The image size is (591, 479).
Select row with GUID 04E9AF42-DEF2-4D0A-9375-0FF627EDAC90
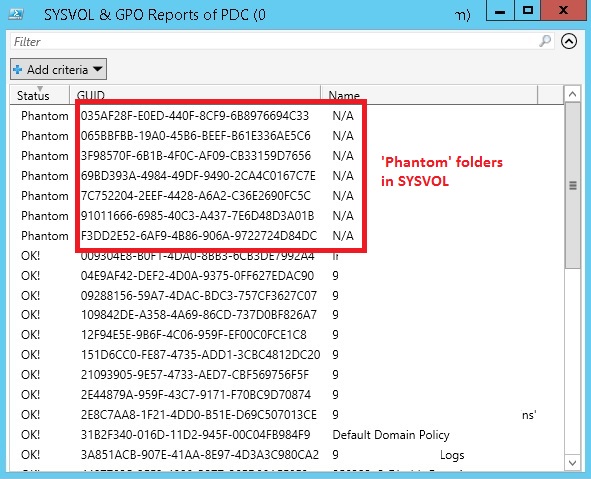pyautogui.click(x=286, y=275)
